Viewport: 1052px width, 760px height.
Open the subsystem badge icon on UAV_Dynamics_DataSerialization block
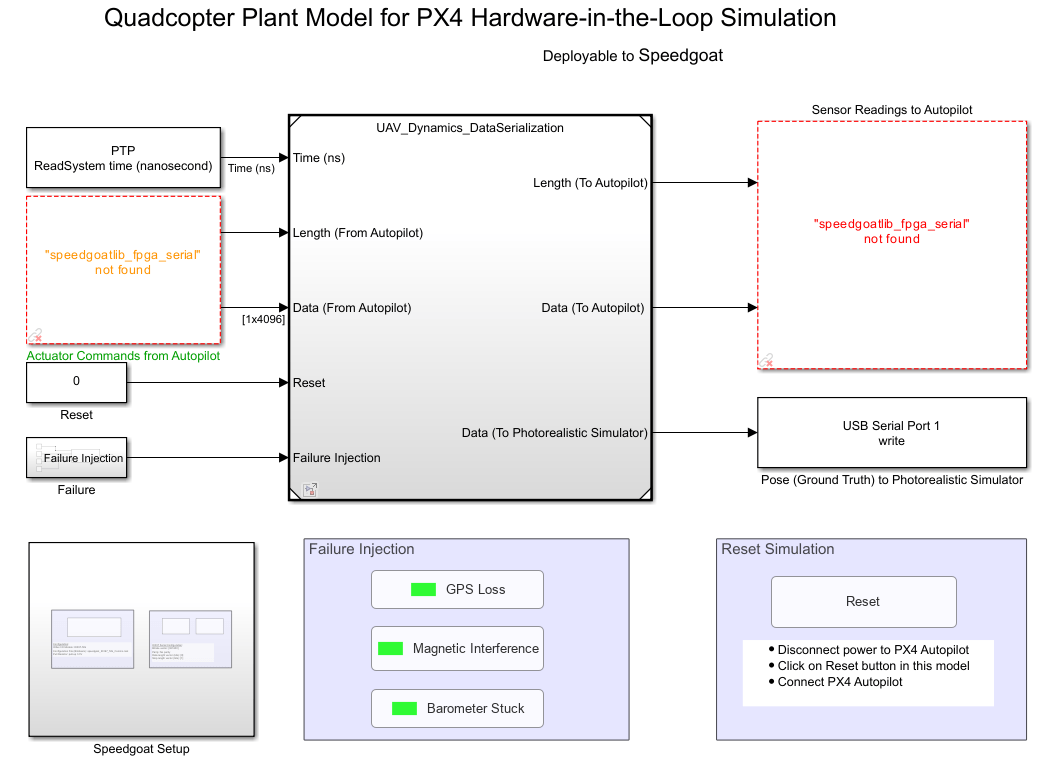click(x=310, y=489)
